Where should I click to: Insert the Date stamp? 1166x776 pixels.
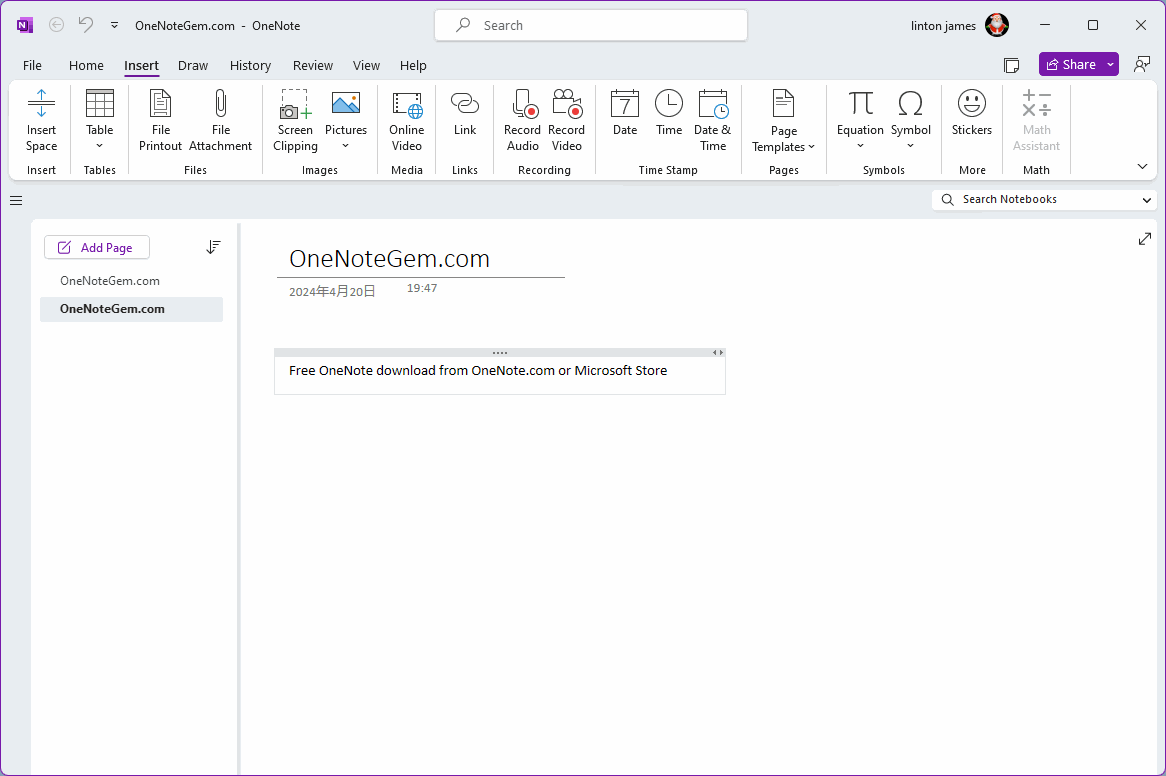(x=625, y=114)
